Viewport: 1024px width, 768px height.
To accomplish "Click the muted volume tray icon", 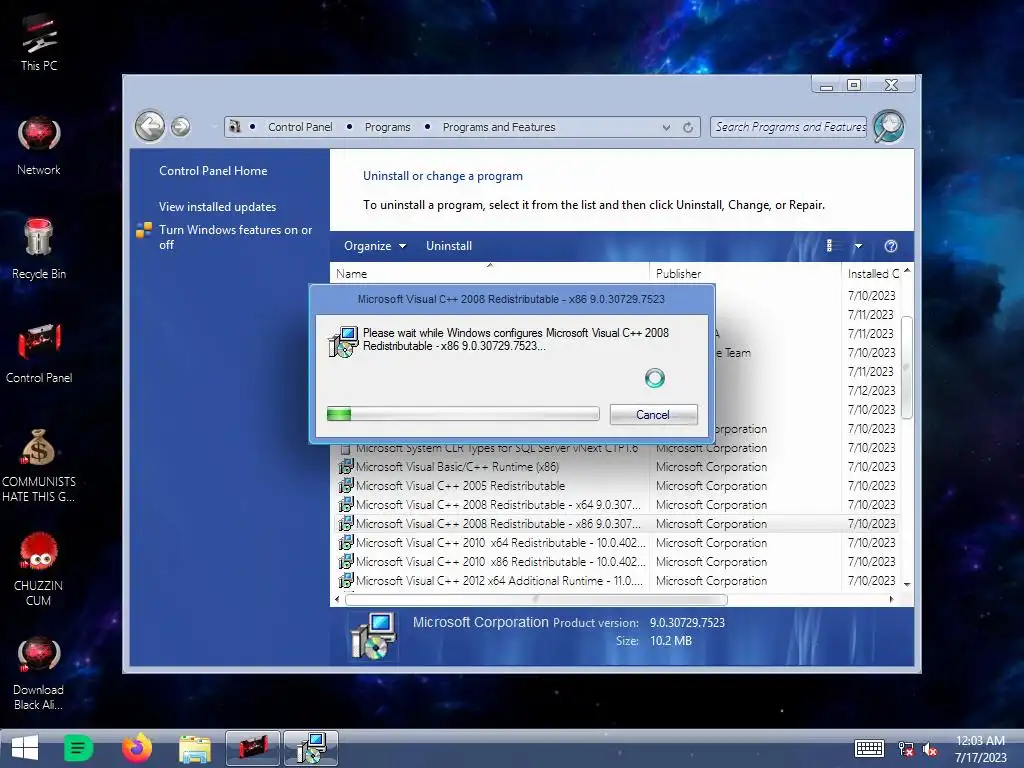I will point(930,749).
